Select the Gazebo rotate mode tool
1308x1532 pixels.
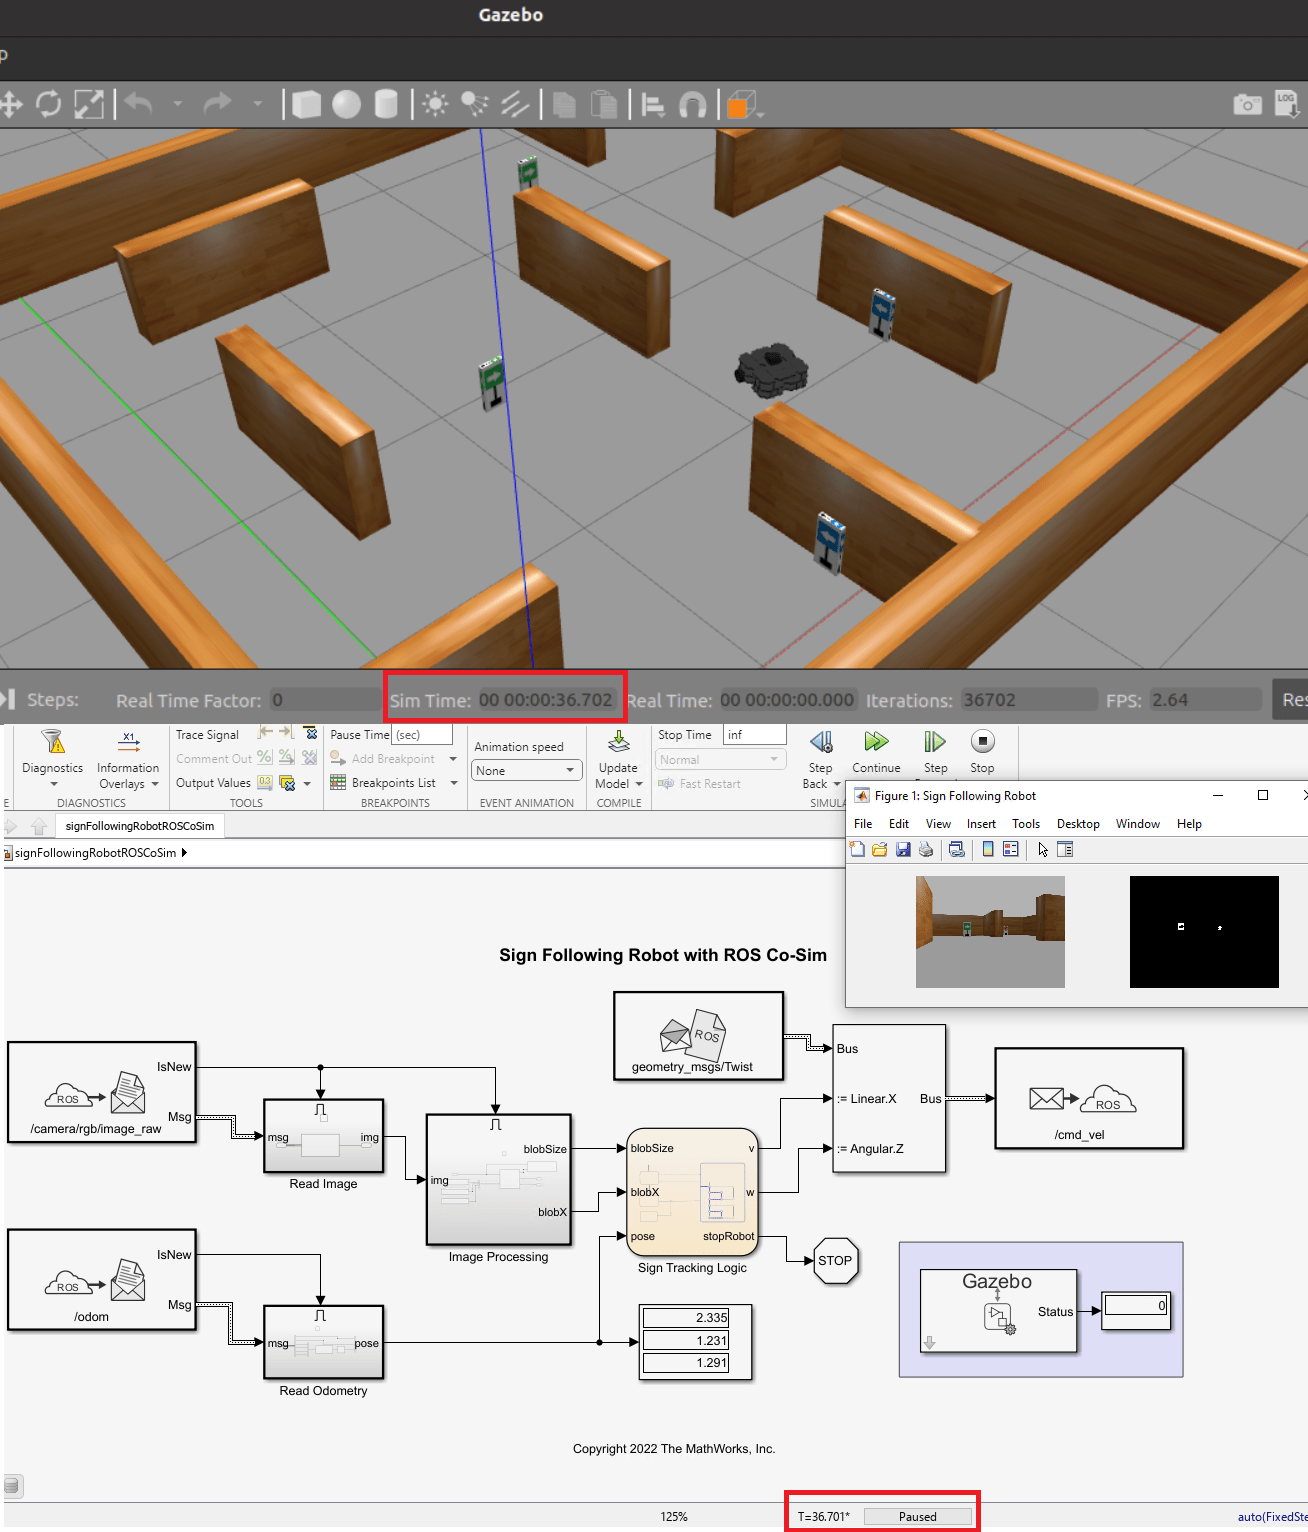pyautogui.click(x=49, y=104)
